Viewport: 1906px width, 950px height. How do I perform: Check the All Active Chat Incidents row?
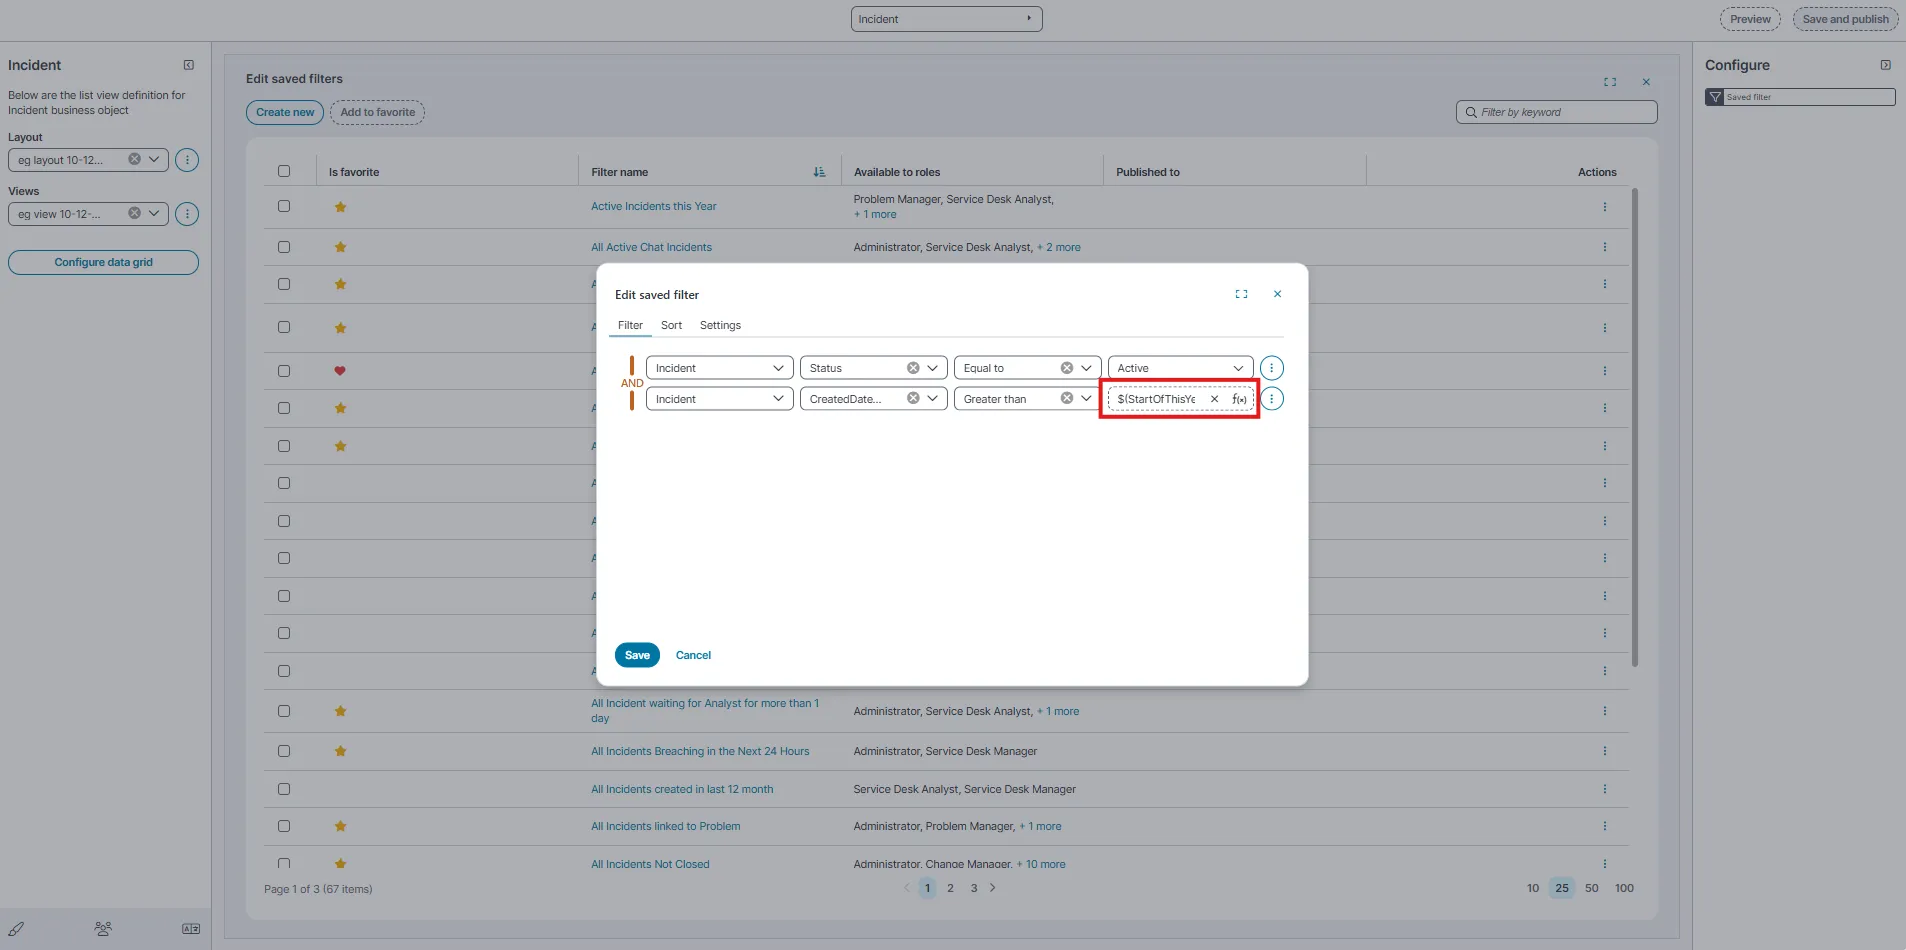[284, 247]
